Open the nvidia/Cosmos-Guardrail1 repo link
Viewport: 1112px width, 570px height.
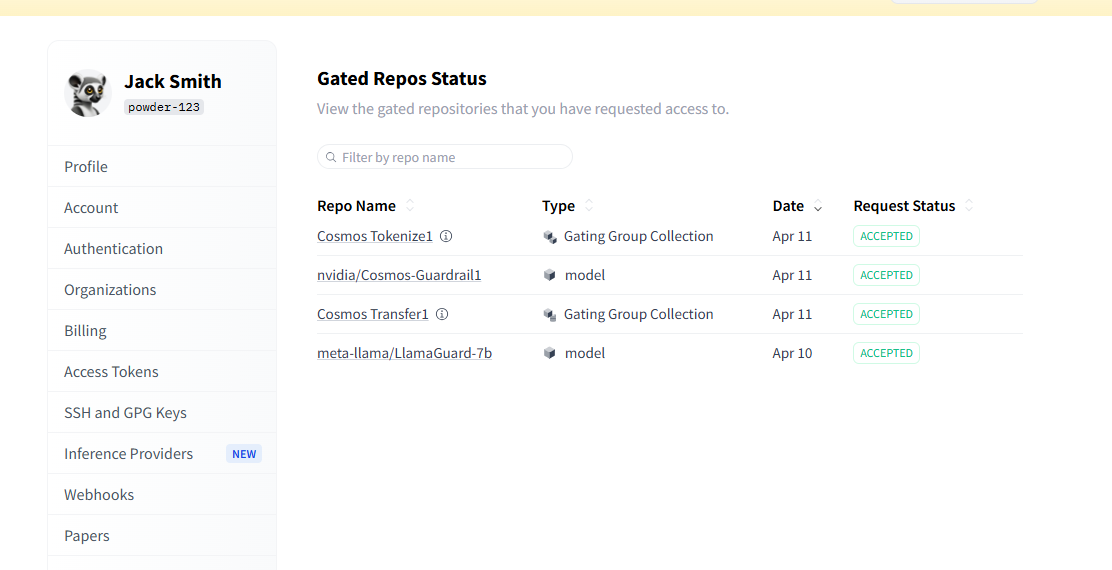[399, 275]
